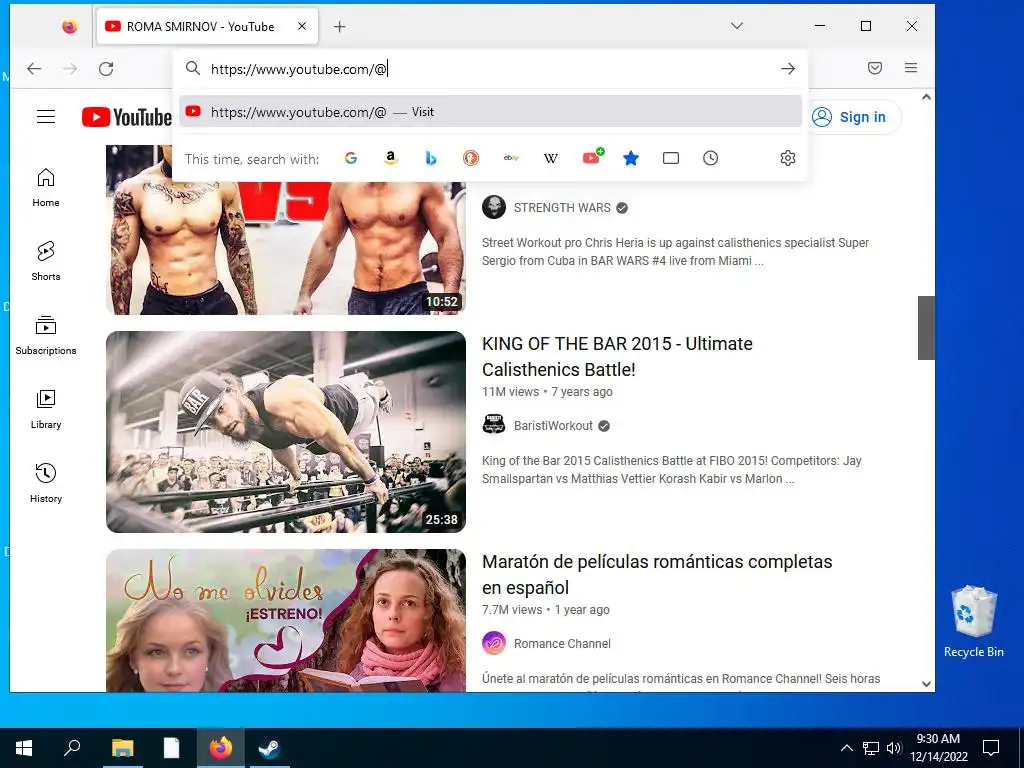1024x768 pixels.
Task: Open a new tab
Action: pos(340,27)
